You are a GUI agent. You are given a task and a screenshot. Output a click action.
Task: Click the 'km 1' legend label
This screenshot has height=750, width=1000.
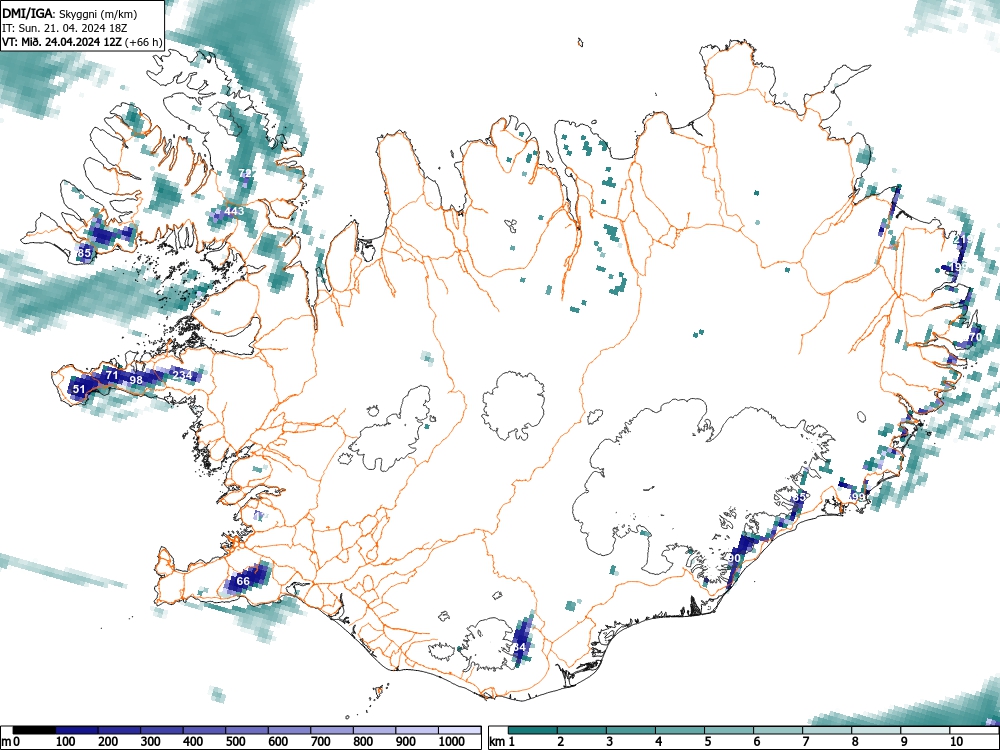tap(501, 742)
